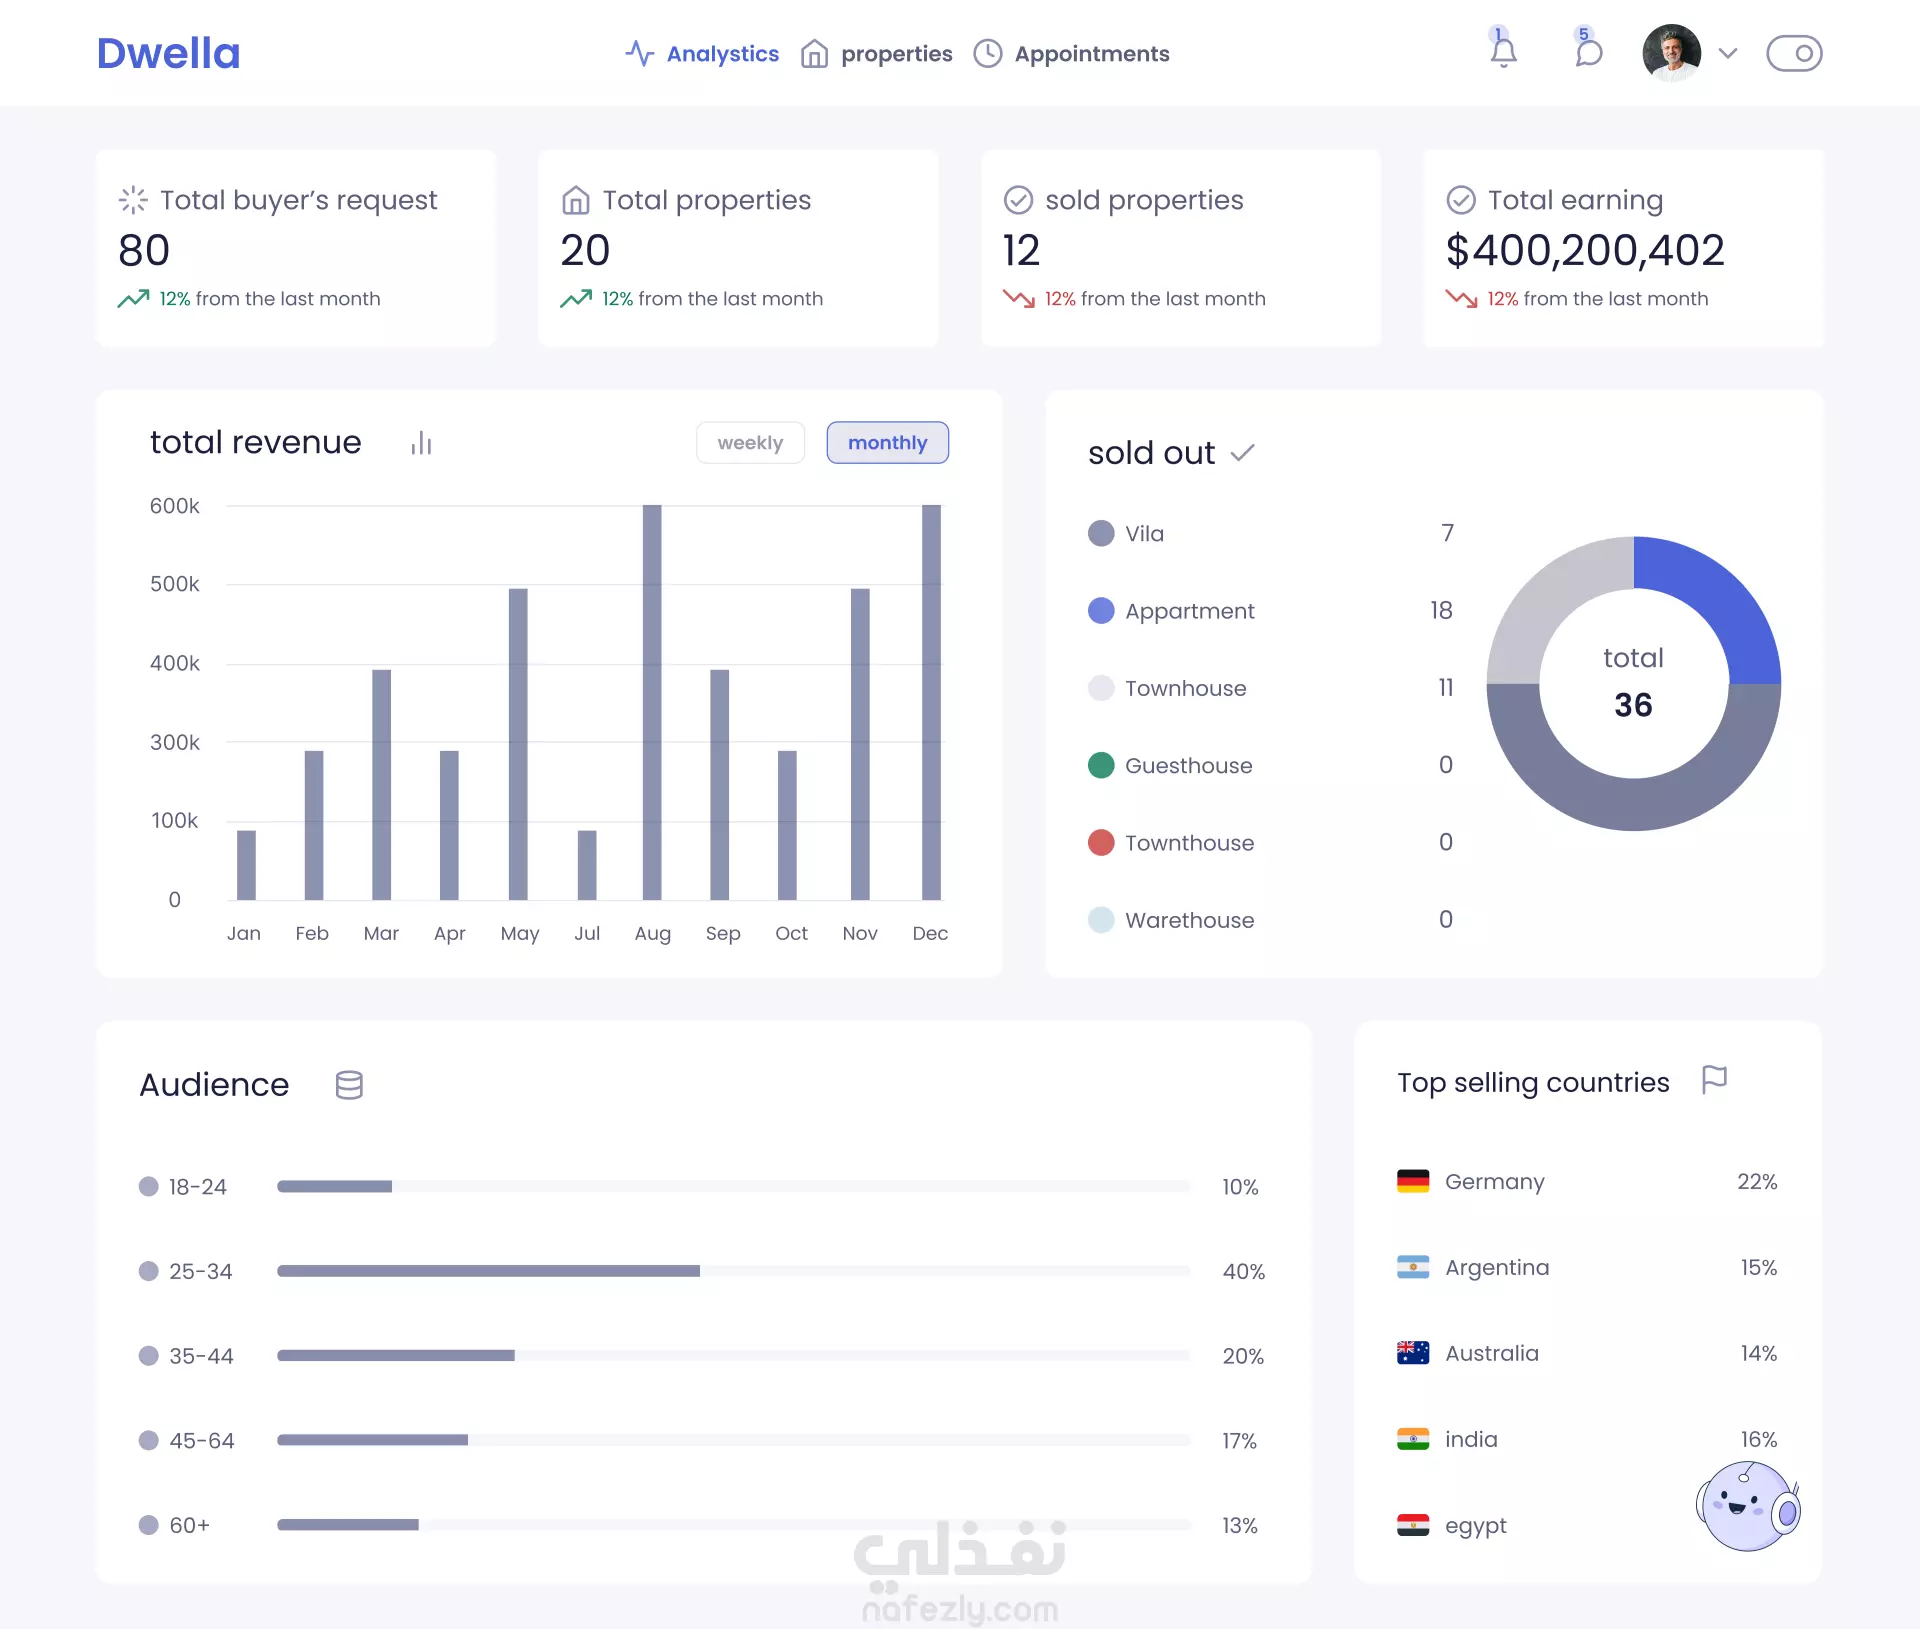1920x1629 pixels.
Task: Click the database icon next to Audience
Action: click(x=349, y=1085)
